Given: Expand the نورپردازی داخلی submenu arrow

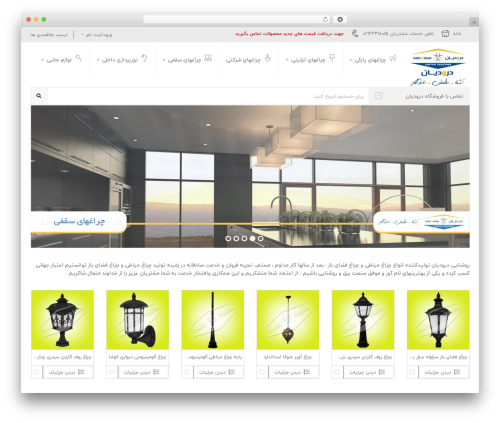Looking at the screenshot, I should 98,60.
